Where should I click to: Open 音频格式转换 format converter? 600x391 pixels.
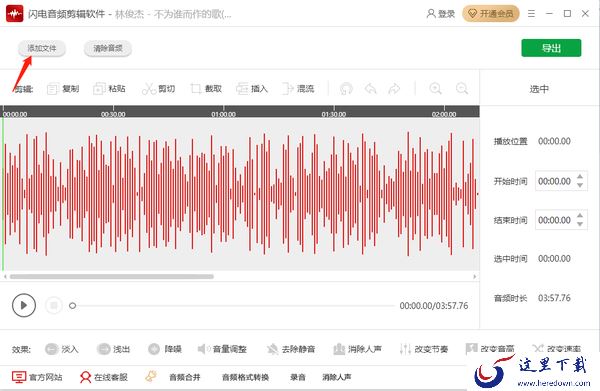(x=246, y=377)
